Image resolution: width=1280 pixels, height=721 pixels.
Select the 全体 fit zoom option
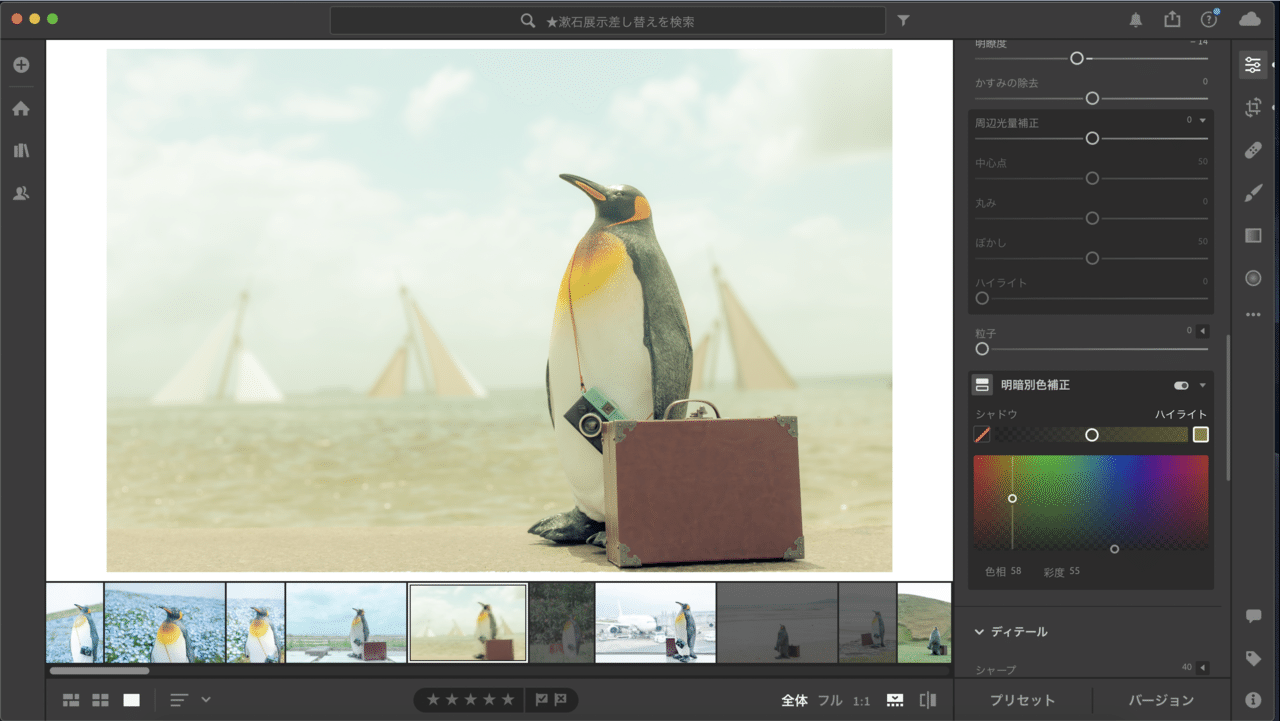[x=795, y=701]
